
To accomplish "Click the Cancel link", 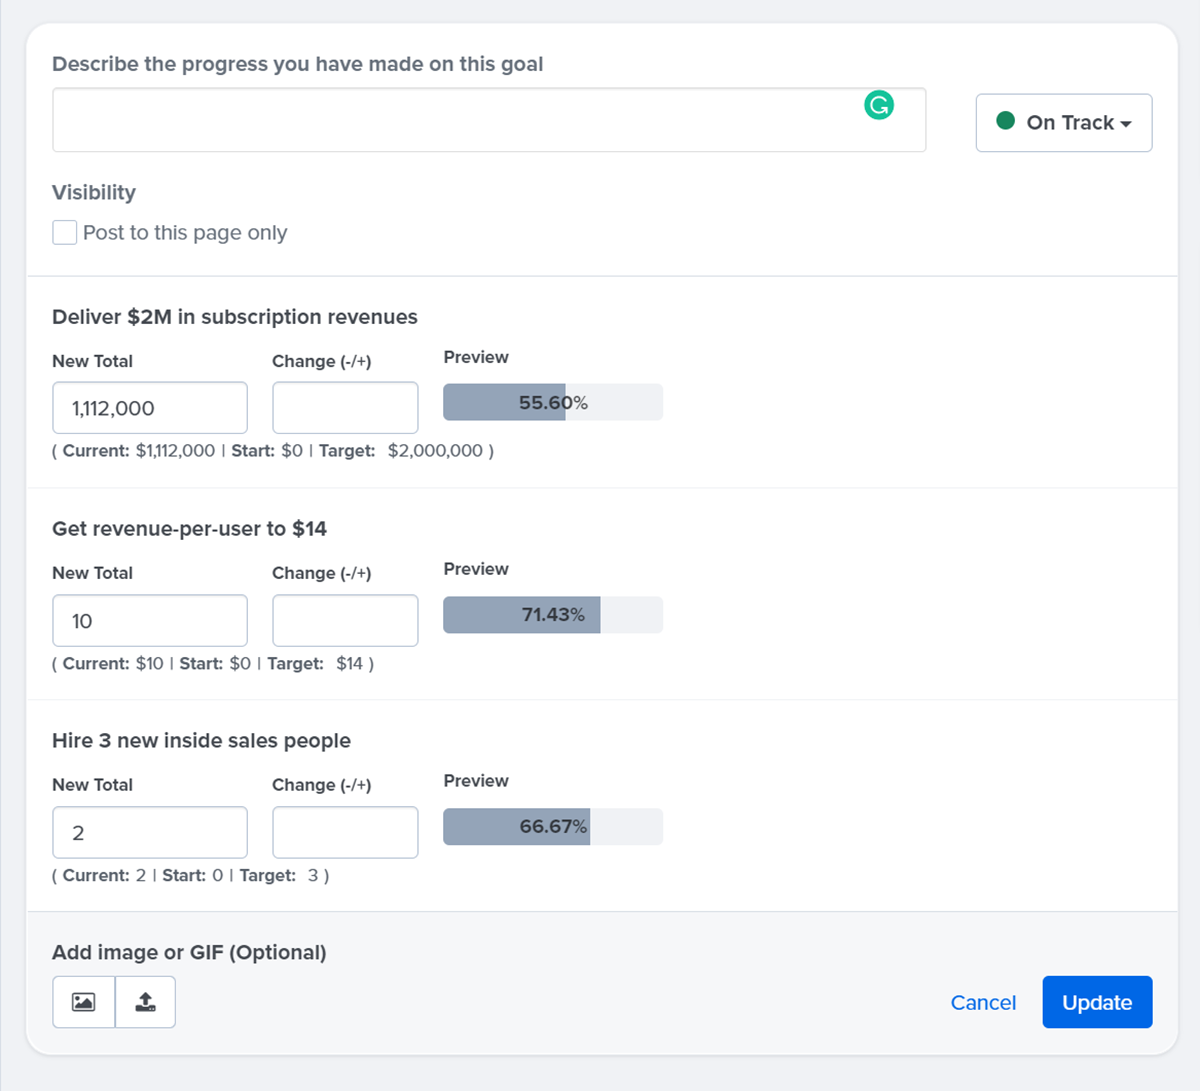I will pyautogui.click(x=983, y=1002).
